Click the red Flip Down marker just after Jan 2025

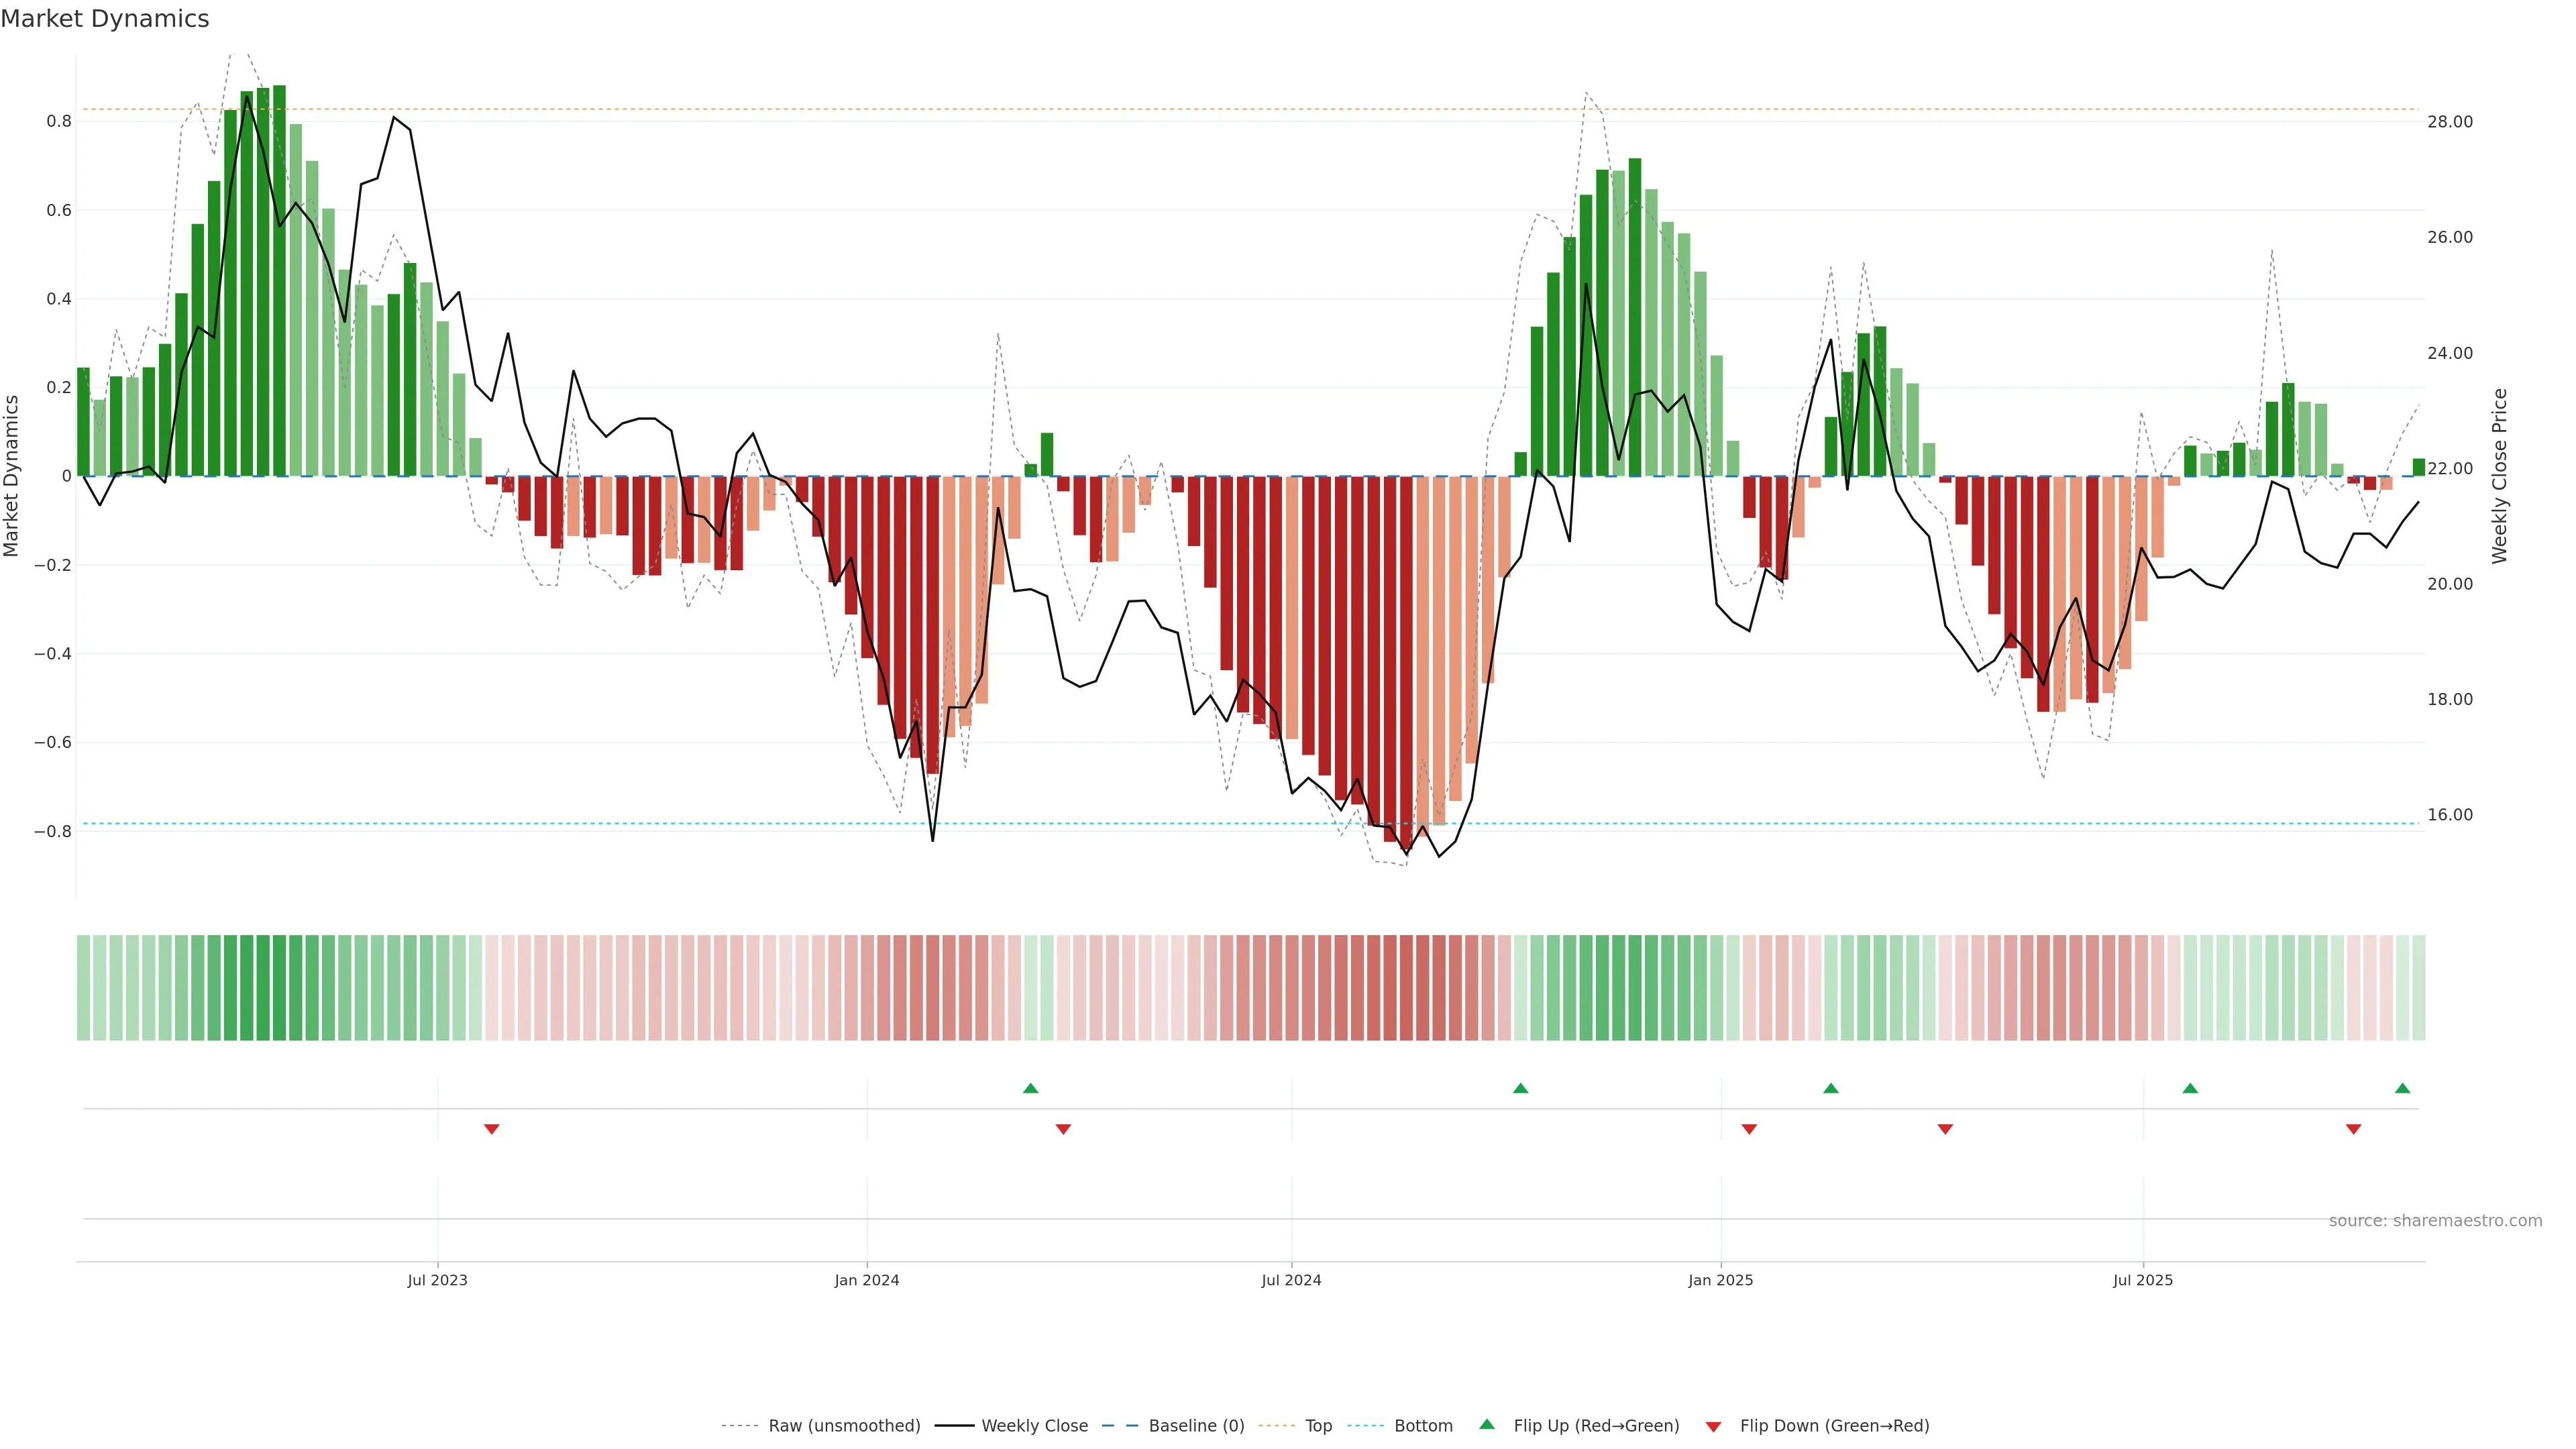(1749, 1129)
